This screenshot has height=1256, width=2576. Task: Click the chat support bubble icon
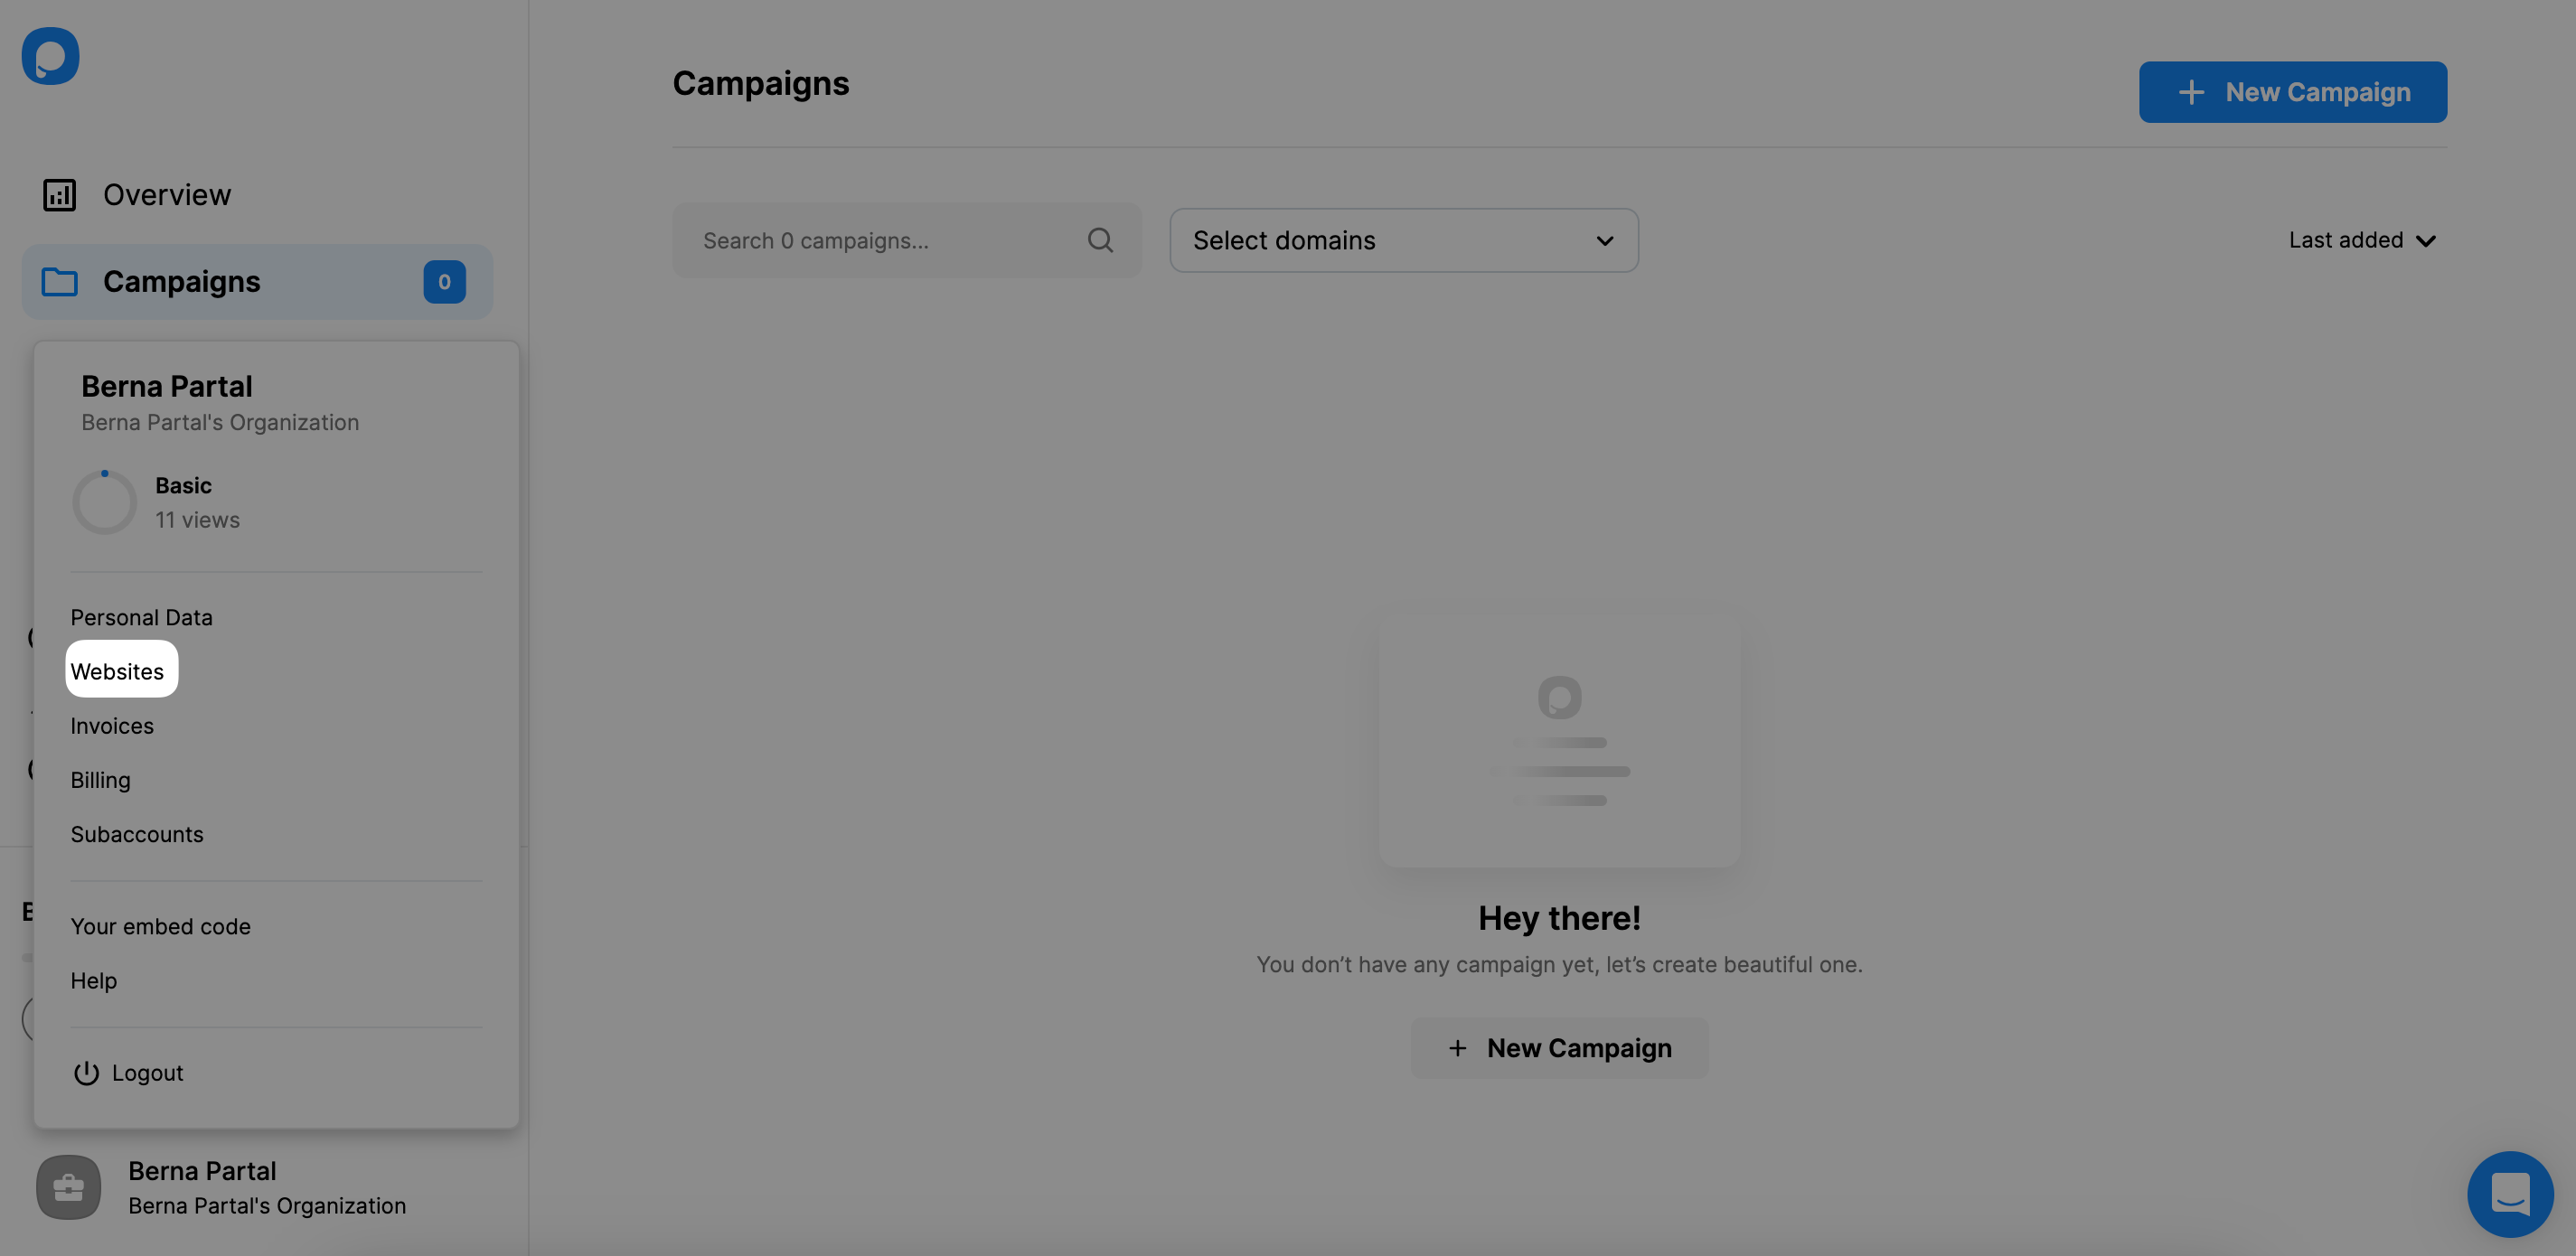pos(2510,1194)
